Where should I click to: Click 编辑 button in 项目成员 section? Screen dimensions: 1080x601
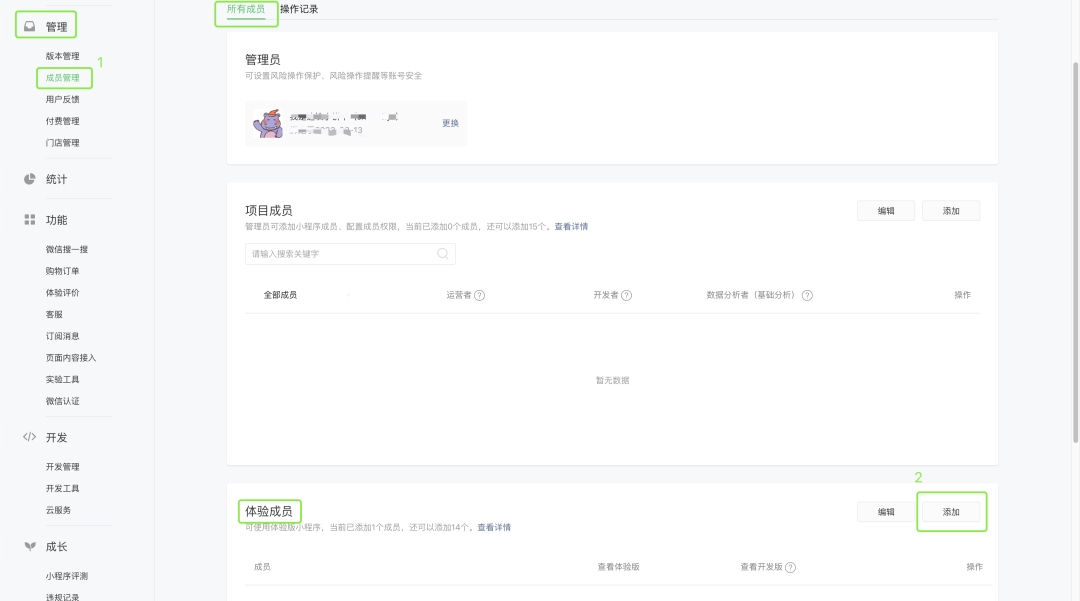(x=886, y=211)
